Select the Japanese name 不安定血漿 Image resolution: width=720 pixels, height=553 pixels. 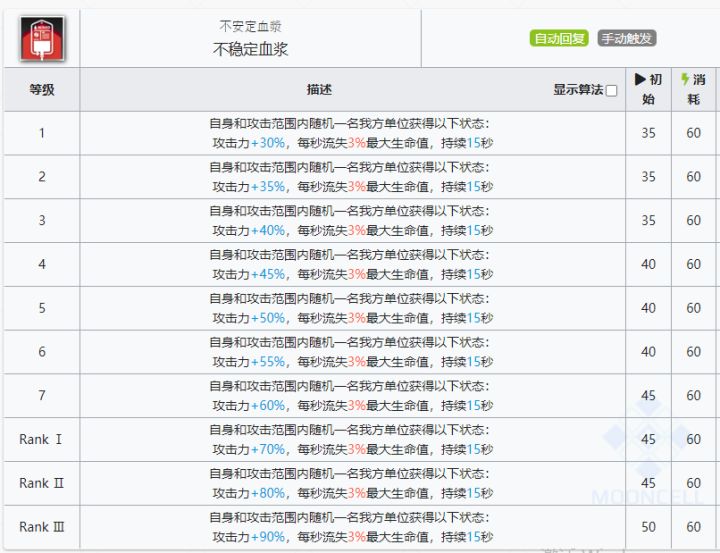250,26
